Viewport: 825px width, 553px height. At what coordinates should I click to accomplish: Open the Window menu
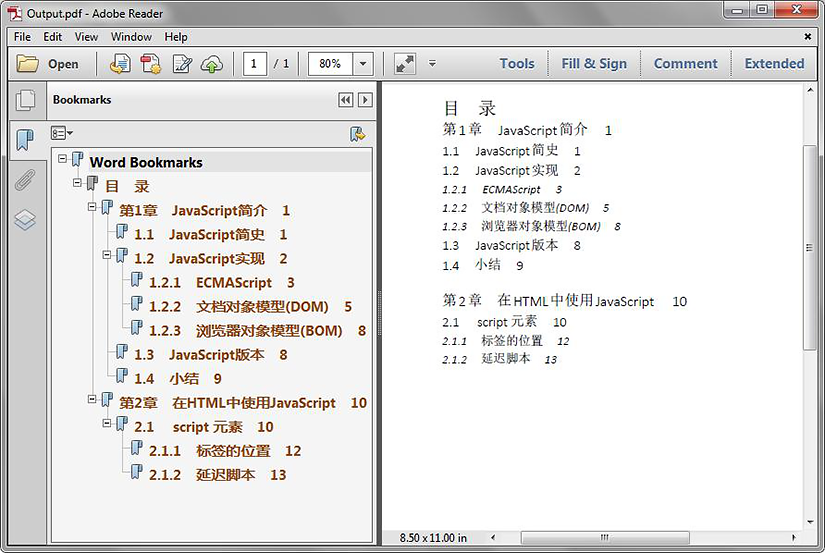[131, 37]
